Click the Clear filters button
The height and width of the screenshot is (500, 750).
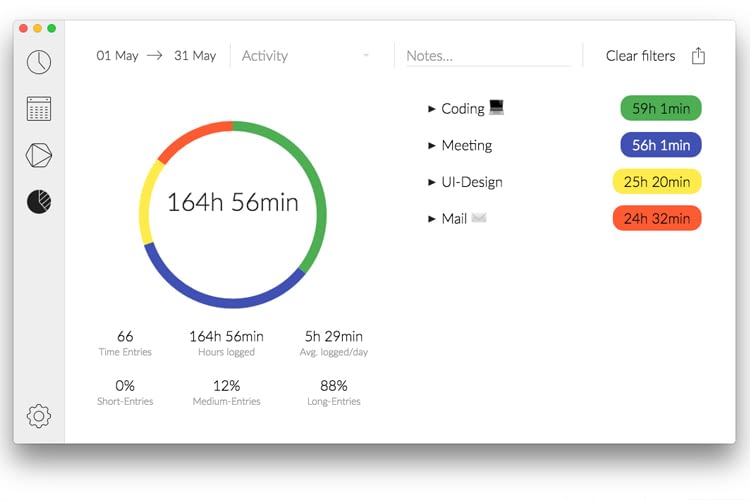pos(640,56)
